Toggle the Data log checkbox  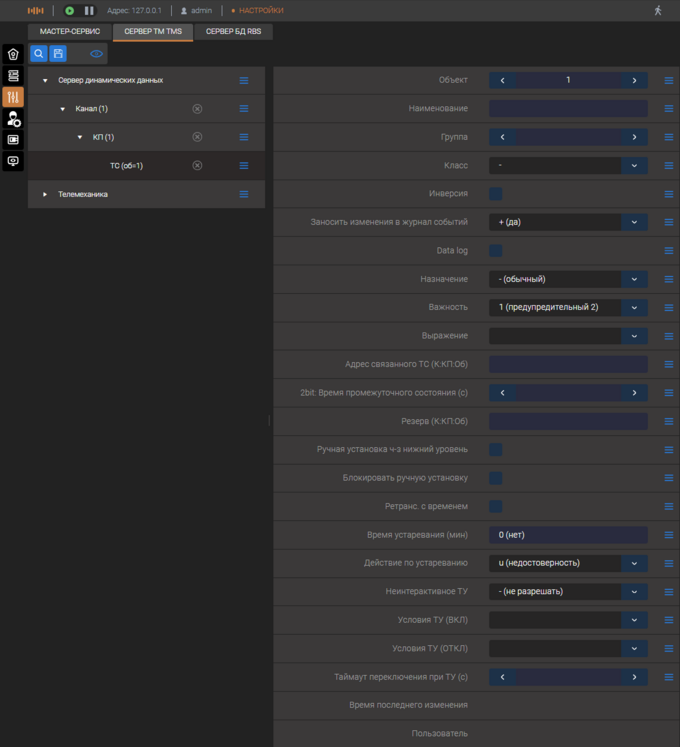496,251
